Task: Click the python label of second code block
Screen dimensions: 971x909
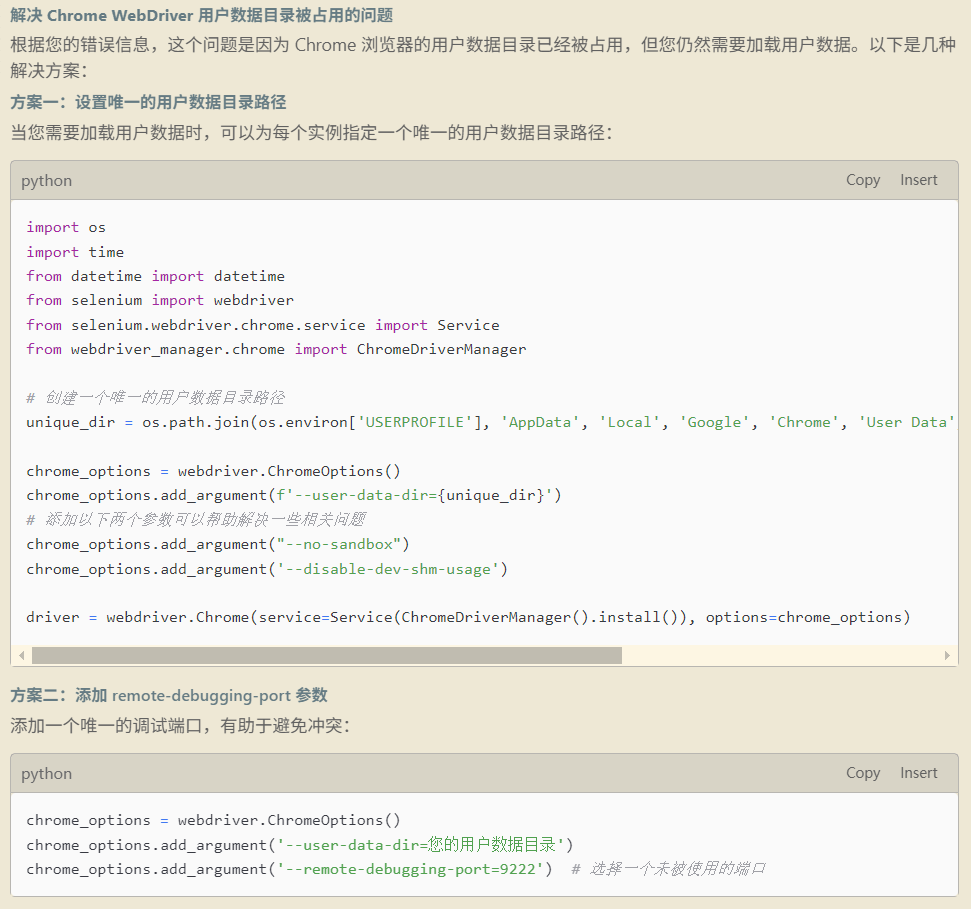Action: coord(47,774)
